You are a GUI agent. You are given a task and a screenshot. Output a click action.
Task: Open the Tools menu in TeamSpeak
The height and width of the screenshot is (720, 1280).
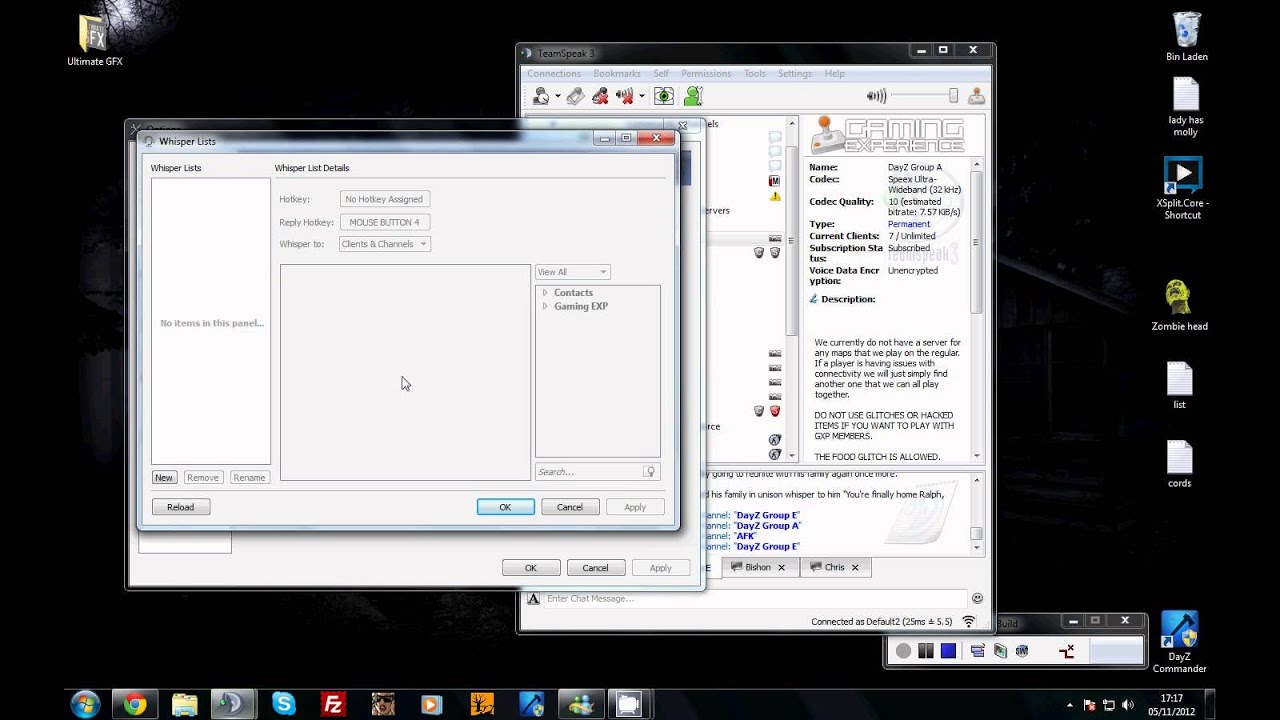tap(755, 73)
